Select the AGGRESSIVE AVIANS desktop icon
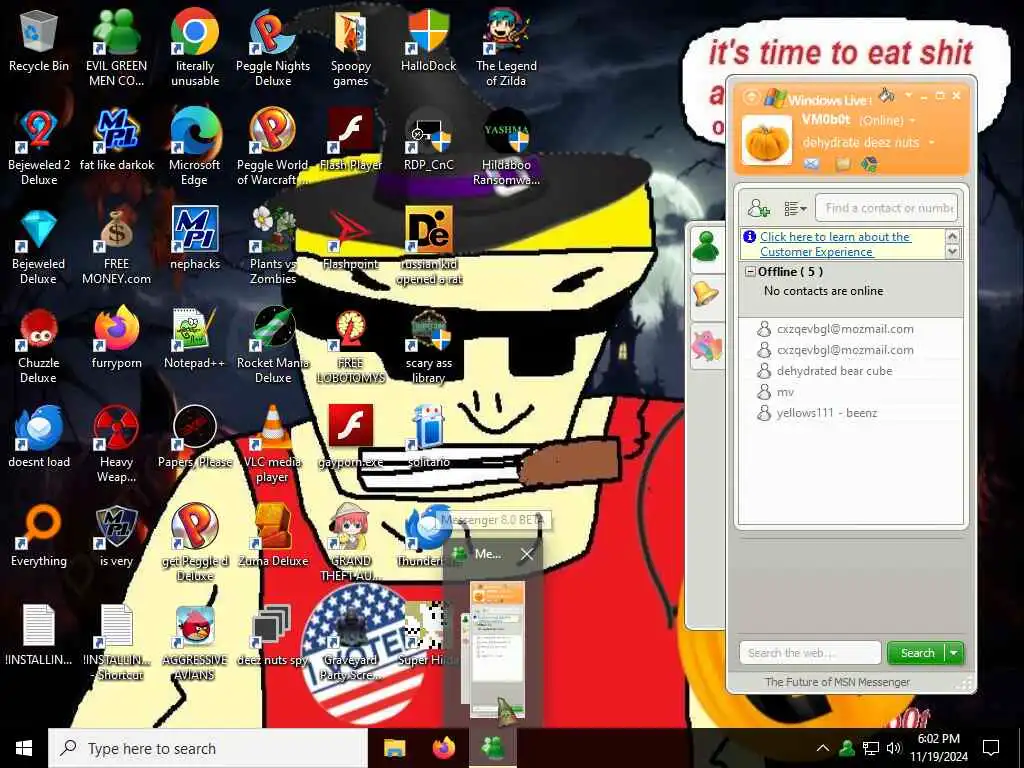This screenshot has width=1024, height=768. coord(195,643)
